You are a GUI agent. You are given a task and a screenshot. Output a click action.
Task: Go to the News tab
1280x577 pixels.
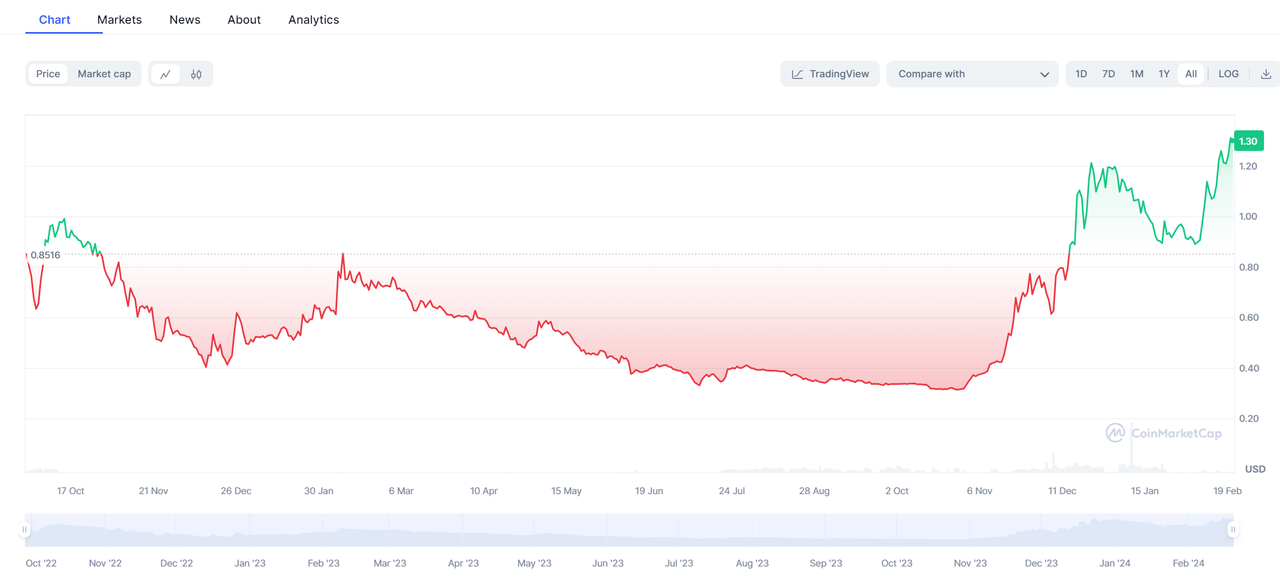[x=185, y=20]
